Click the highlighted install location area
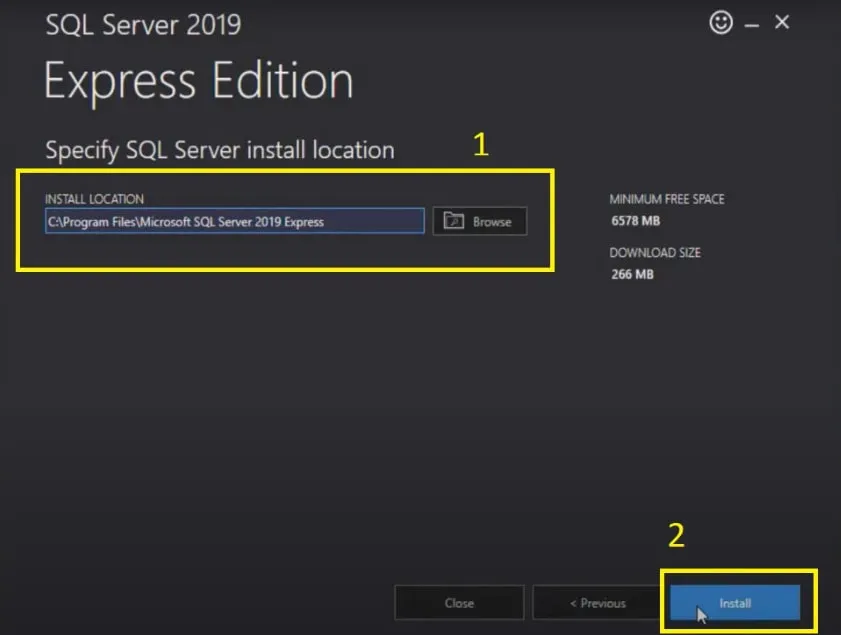 [285, 221]
